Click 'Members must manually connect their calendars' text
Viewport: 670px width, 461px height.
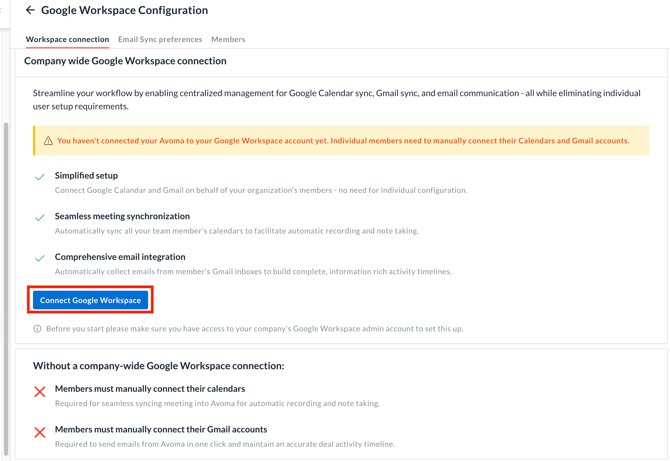(x=150, y=389)
